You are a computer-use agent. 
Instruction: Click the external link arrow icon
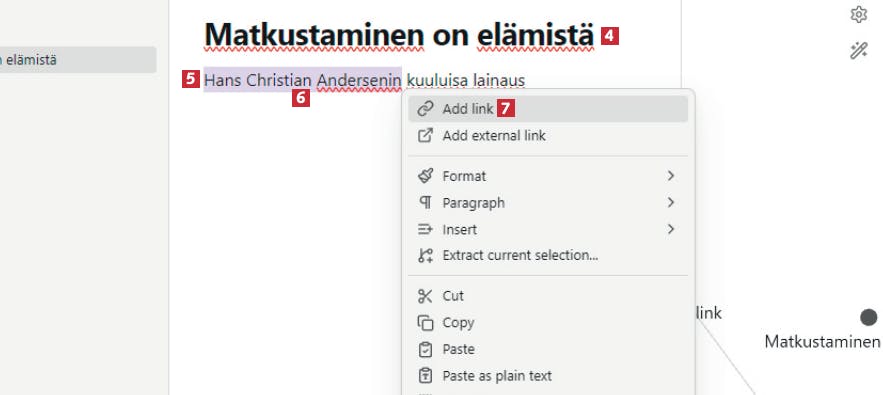(x=425, y=136)
